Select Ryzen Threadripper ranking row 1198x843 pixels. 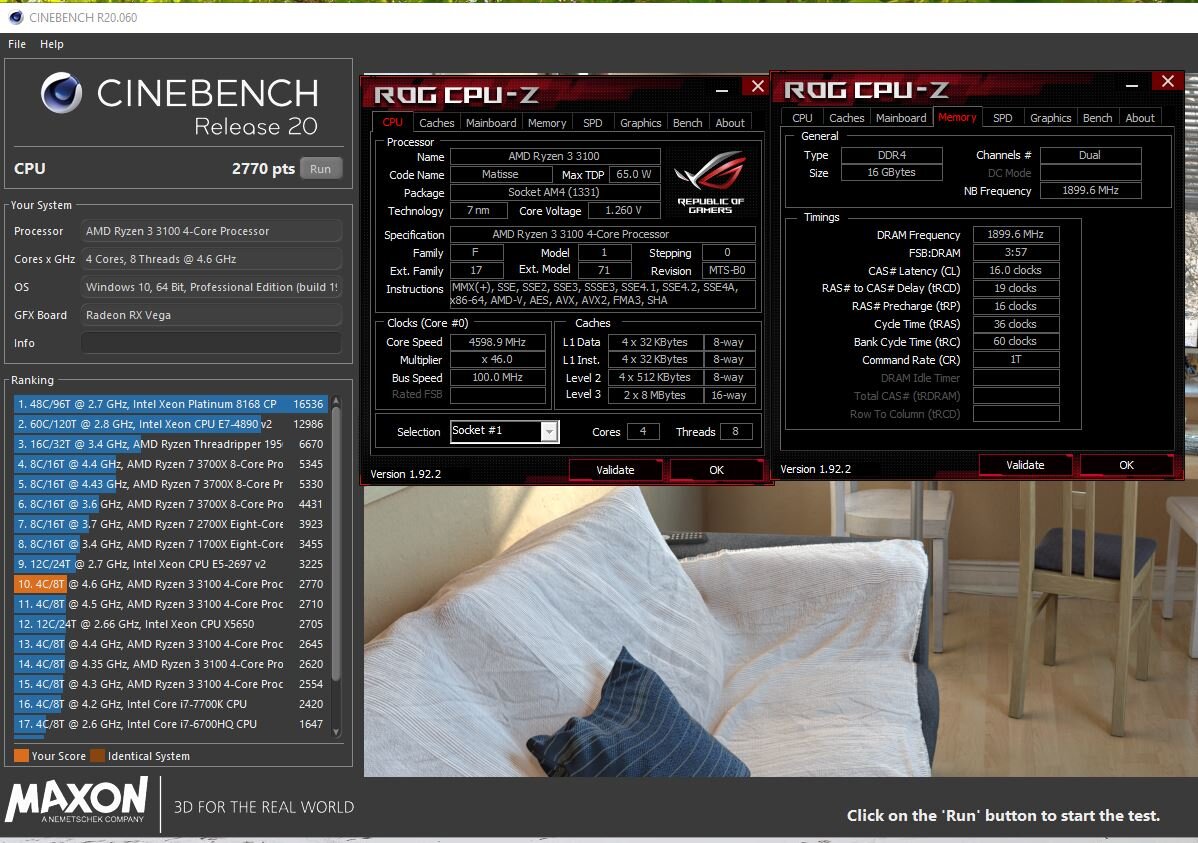point(170,444)
